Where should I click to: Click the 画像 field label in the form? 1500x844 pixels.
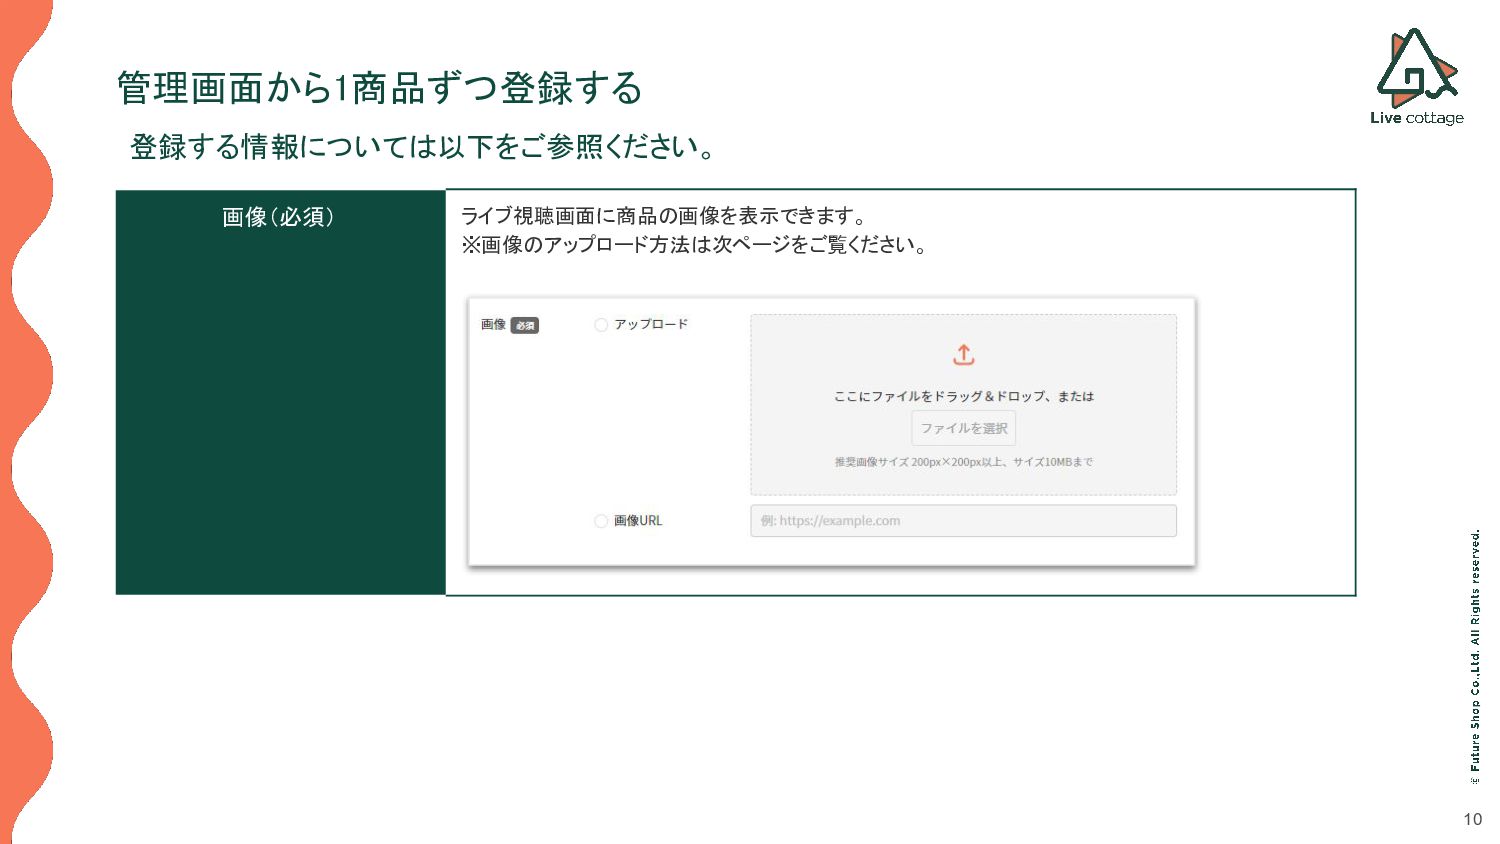(x=493, y=324)
